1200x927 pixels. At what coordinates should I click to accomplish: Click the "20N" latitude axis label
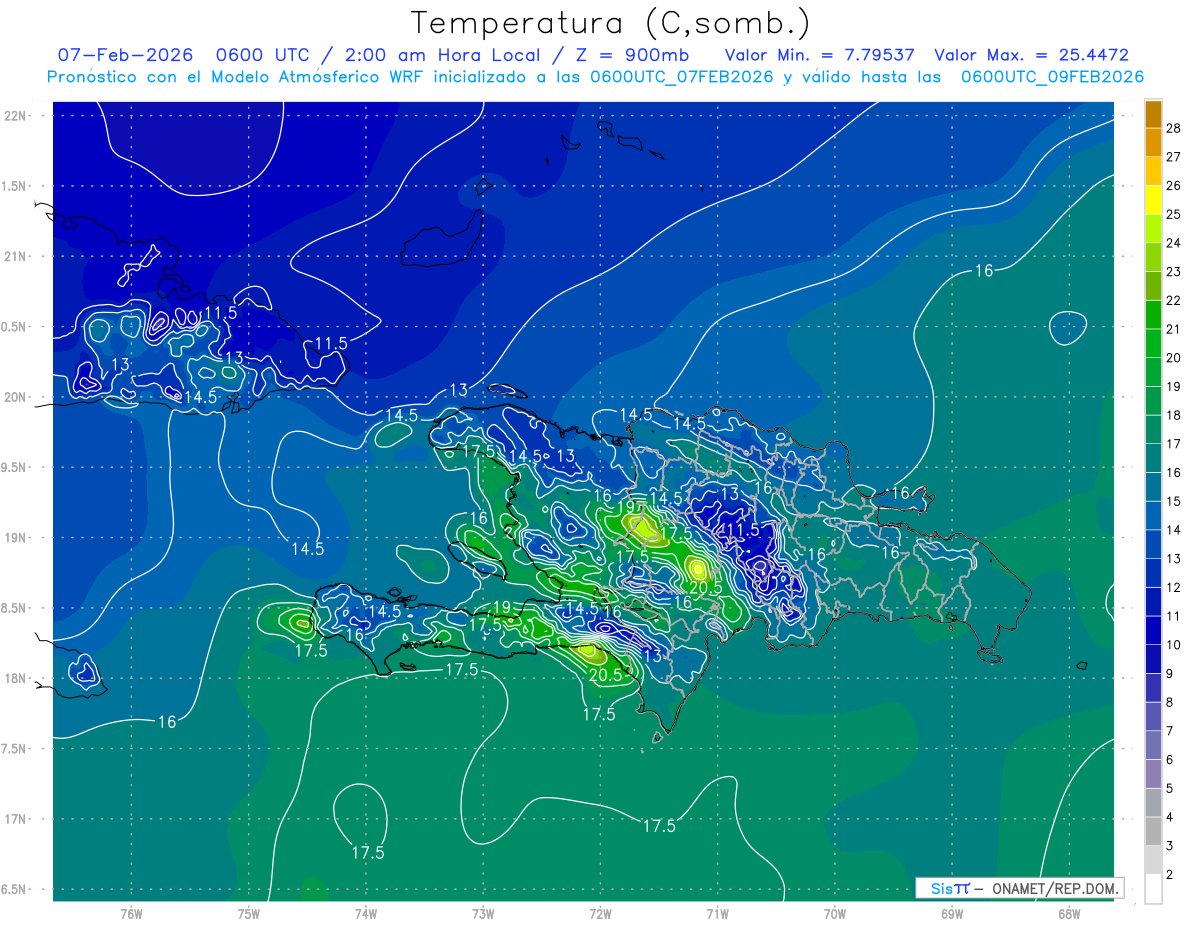15,397
